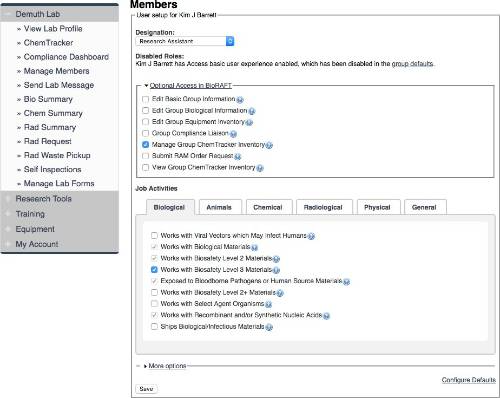500x398 pixels.
Task: Toggle Works with Biosafety Level 2+ Materials checkbox
Action: [x=154, y=292]
